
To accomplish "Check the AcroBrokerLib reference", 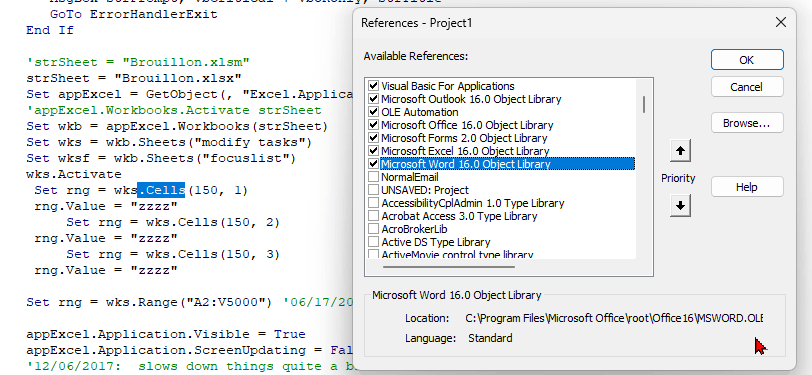I will [373, 228].
